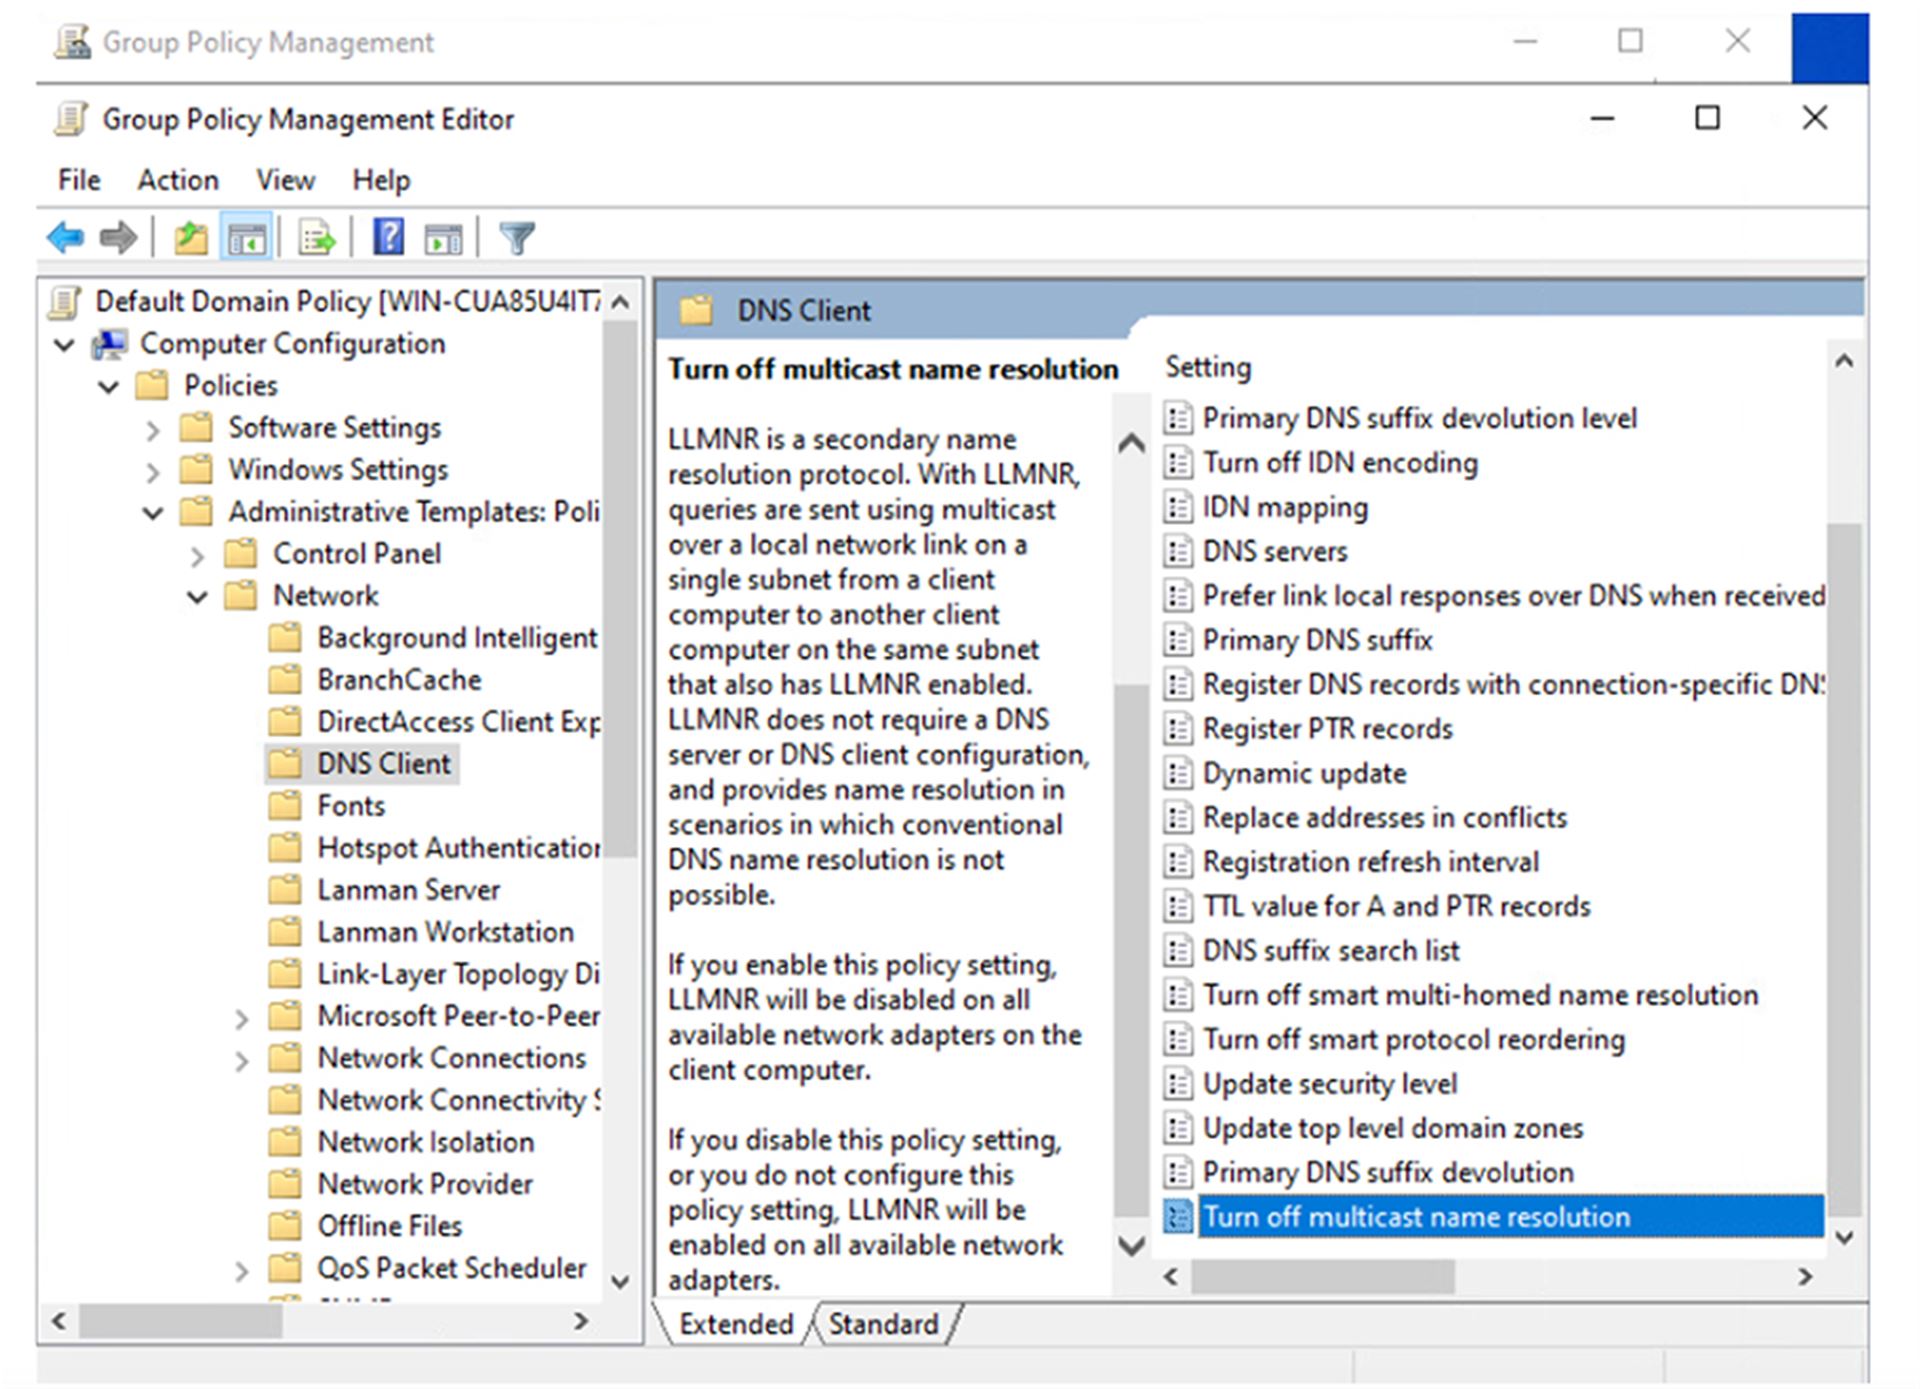Maximize the Group Policy Management Editor window
Screen dimensions: 1920x1389
[1707, 118]
